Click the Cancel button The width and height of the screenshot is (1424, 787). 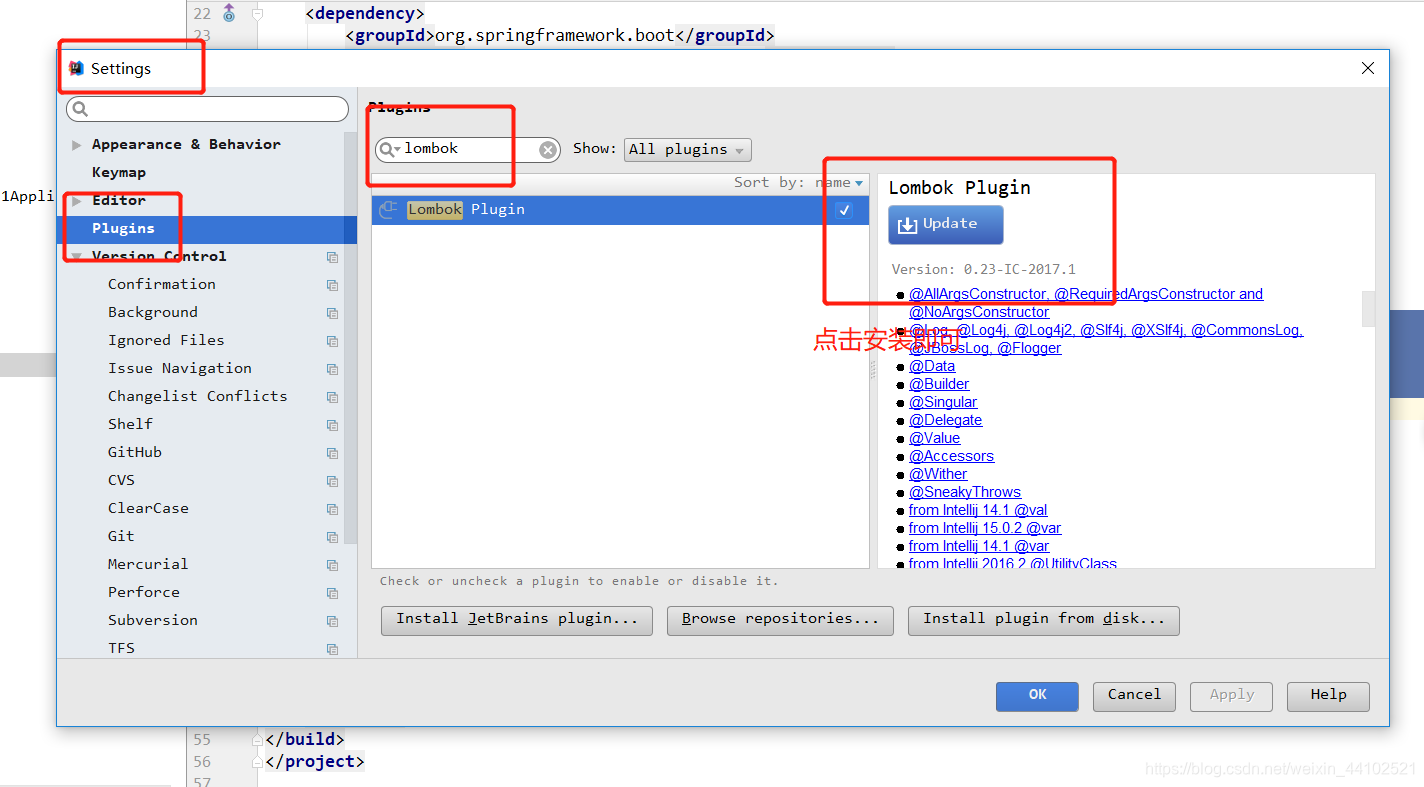(x=1134, y=696)
